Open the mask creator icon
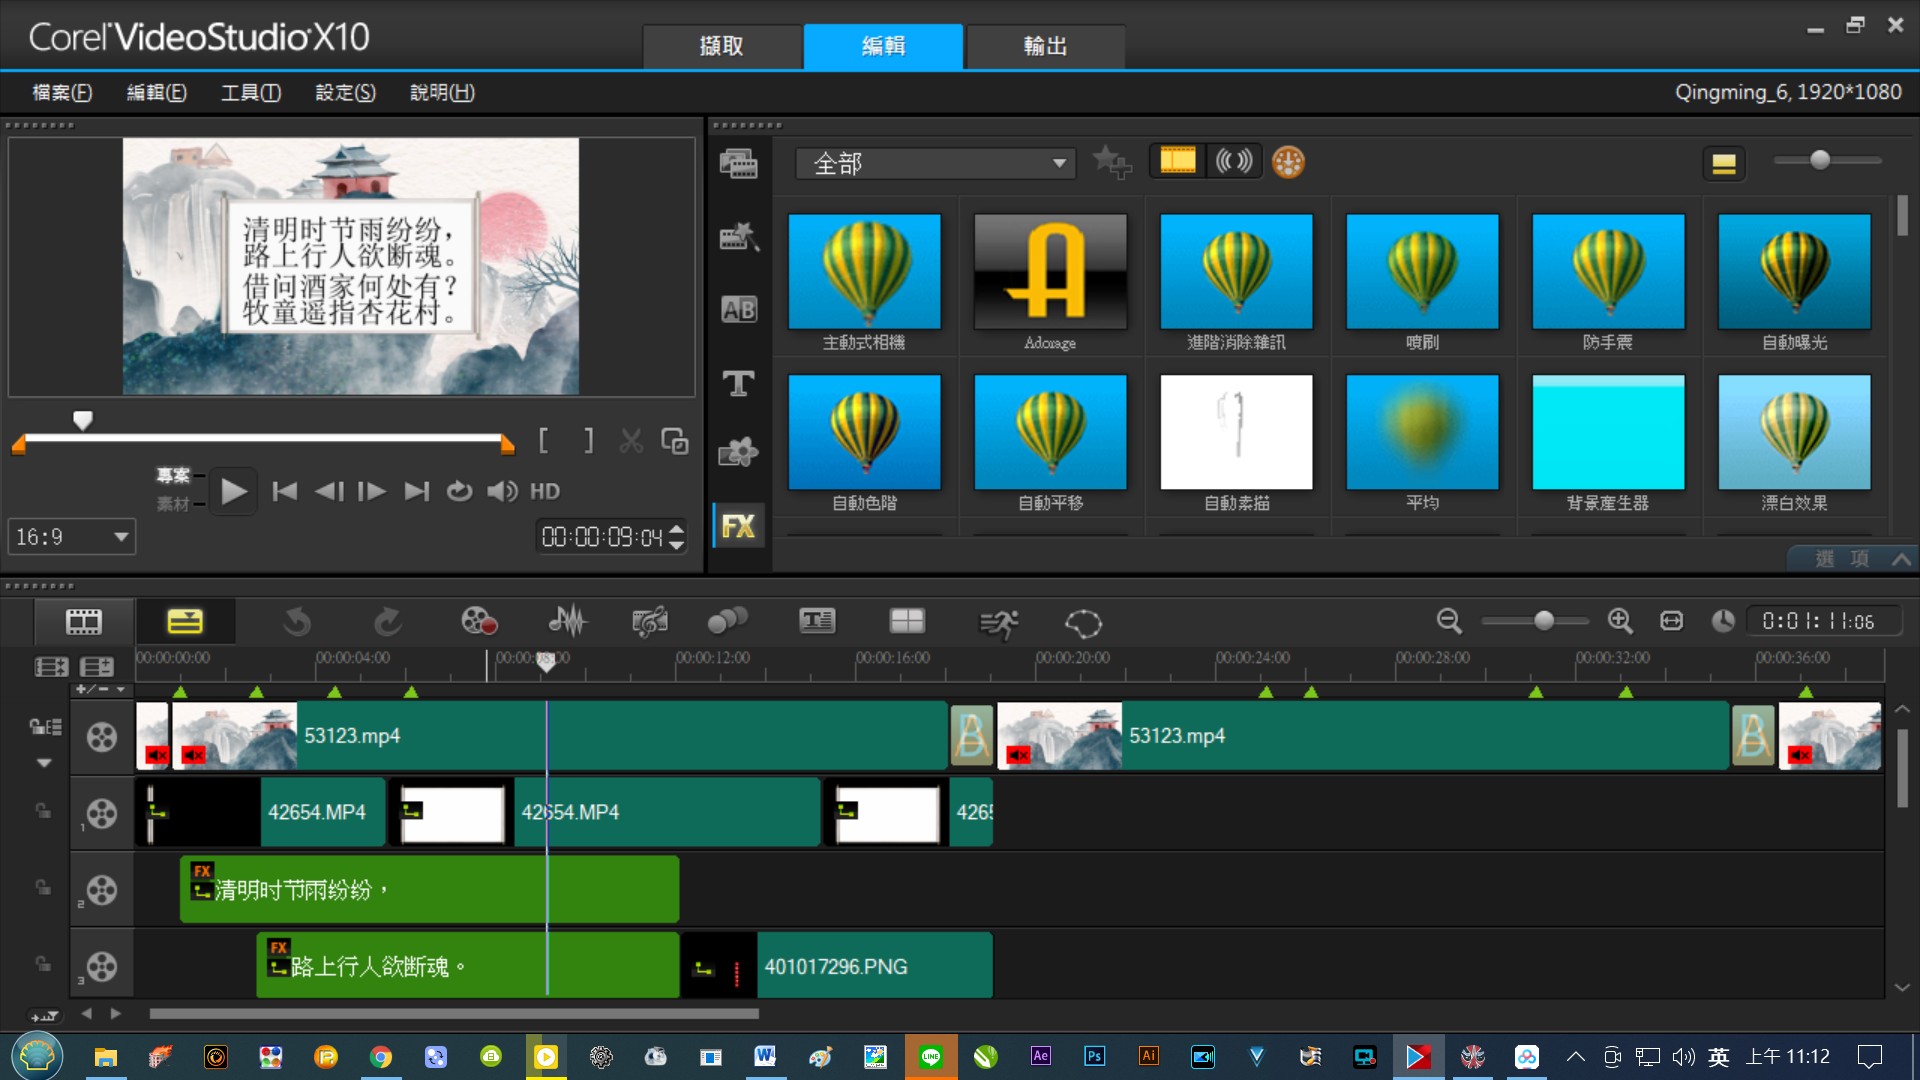The width and height of the screenshot is (1920, 1080). pyautogui.click(x=1083, y=624)
